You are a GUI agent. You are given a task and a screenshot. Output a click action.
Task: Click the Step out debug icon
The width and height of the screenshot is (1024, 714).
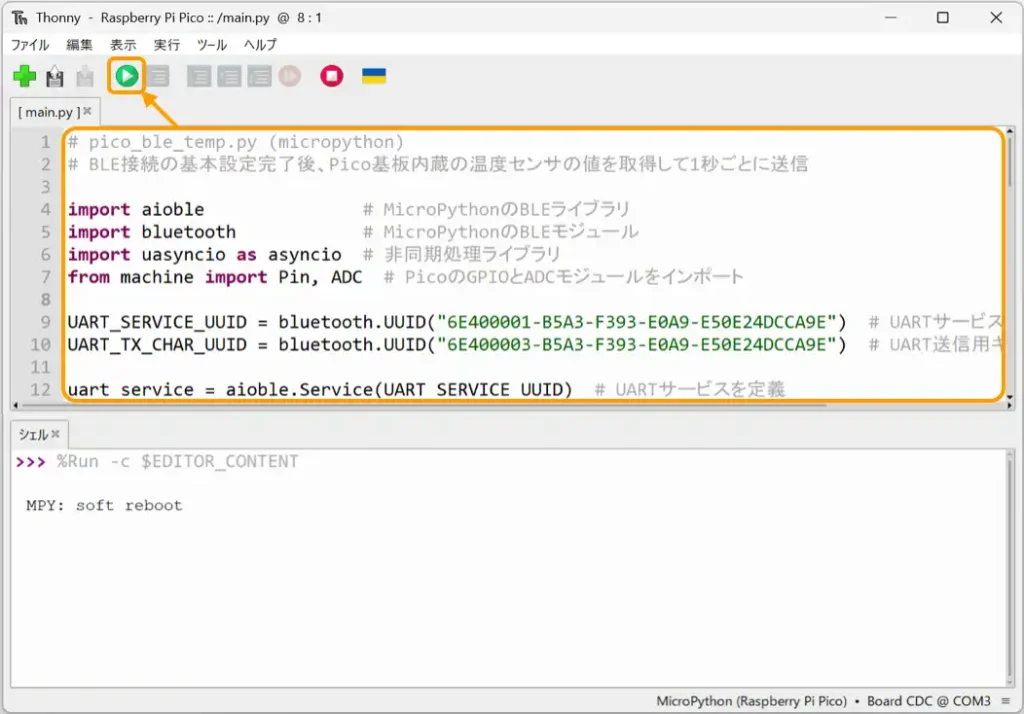(x=259, y=76)
